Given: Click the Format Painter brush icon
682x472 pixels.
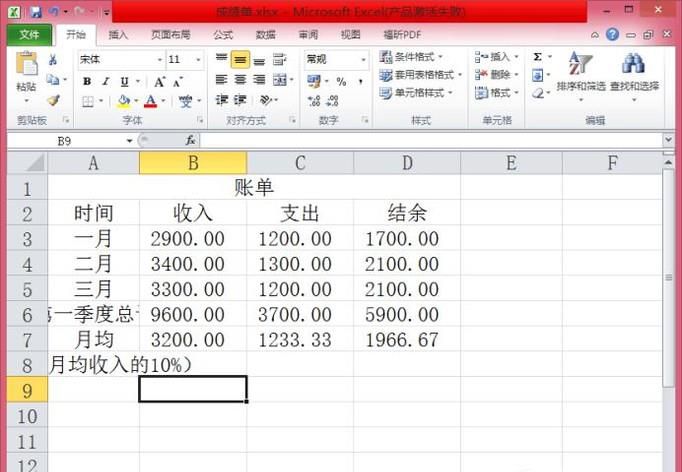Looking at the screenshot, I should point(53,101).
